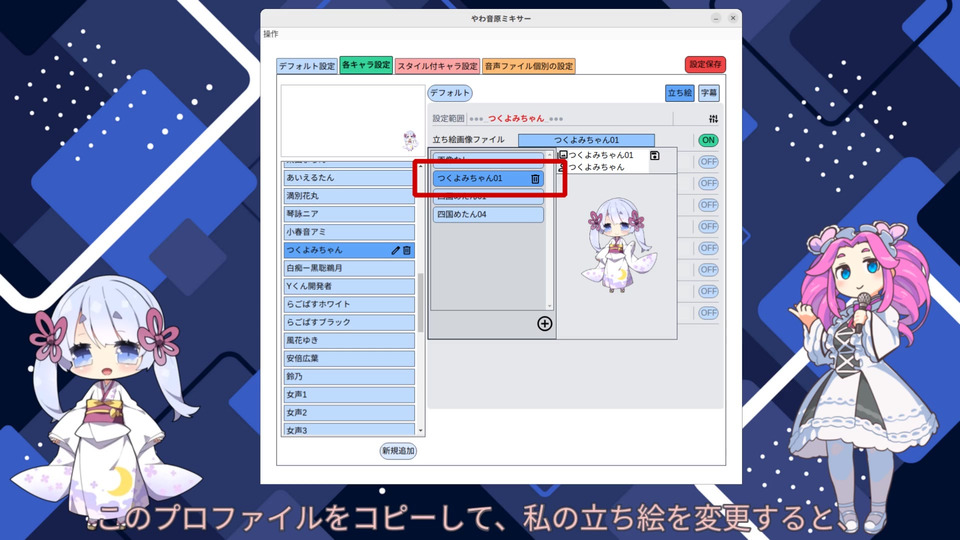The width and height of the screenshot is (960, 540).
Task: Select the 四国めたん04 profile entry
Action: coord(488,215)
